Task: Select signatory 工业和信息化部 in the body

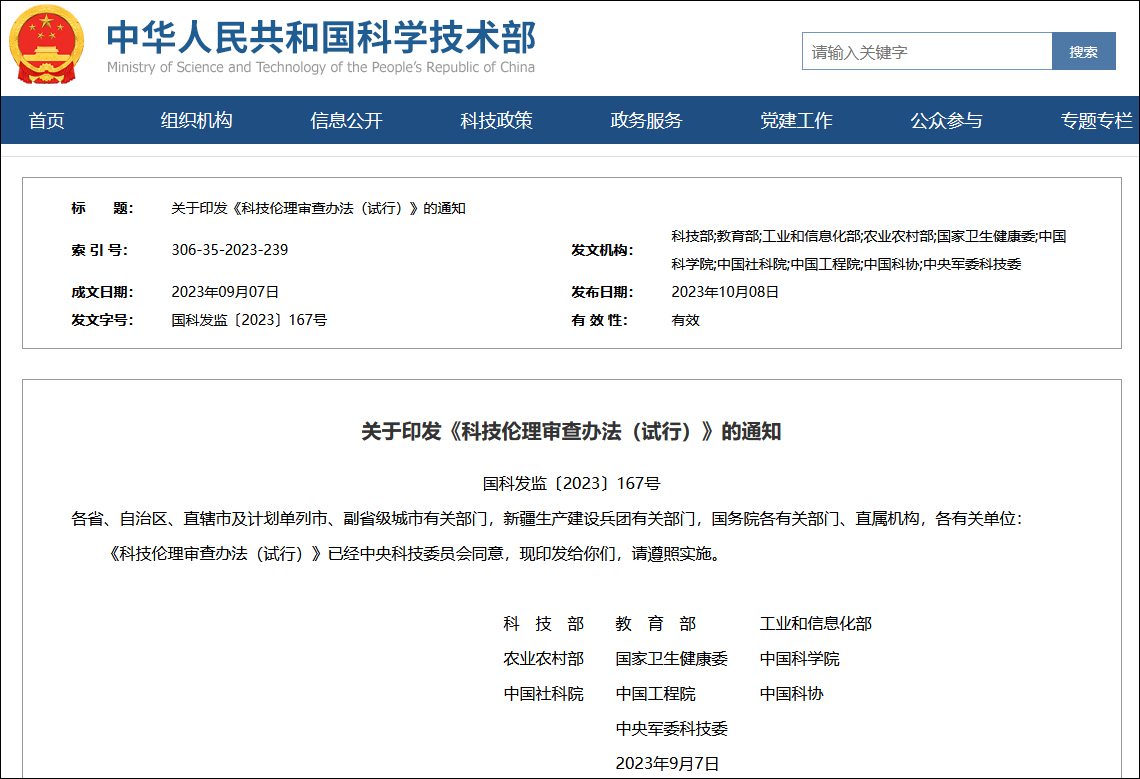Action: click(816, 623)
